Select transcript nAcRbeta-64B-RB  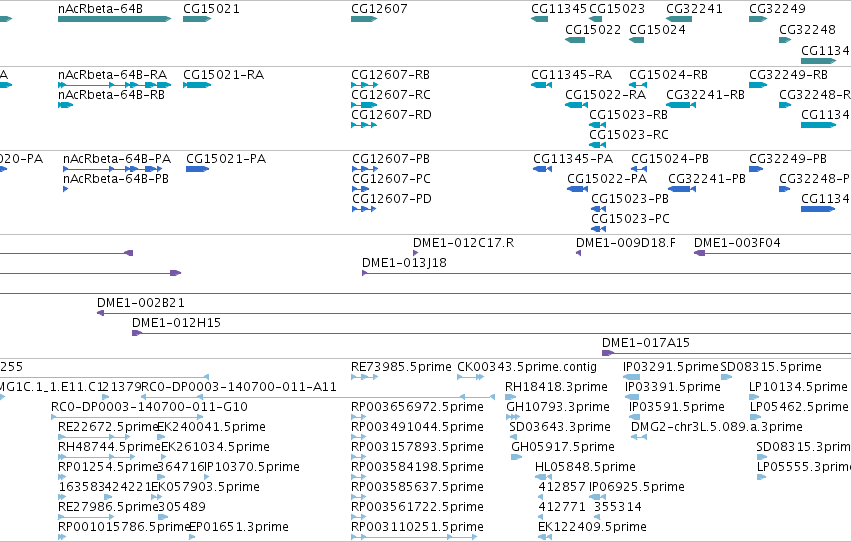point(65,105)
